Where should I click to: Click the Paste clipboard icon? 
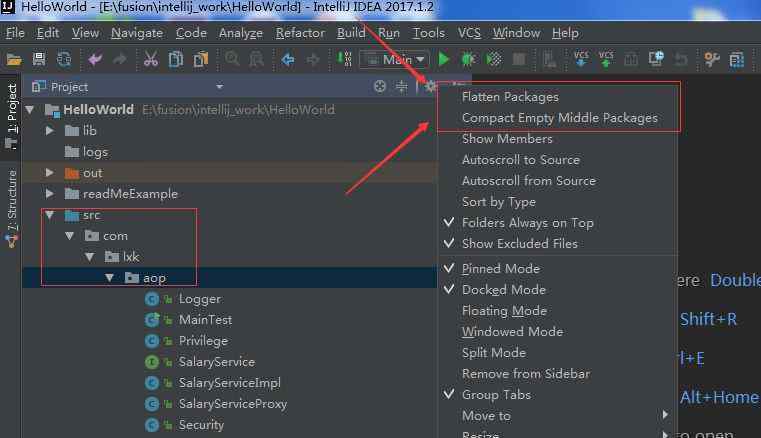(x=200, y=60)
